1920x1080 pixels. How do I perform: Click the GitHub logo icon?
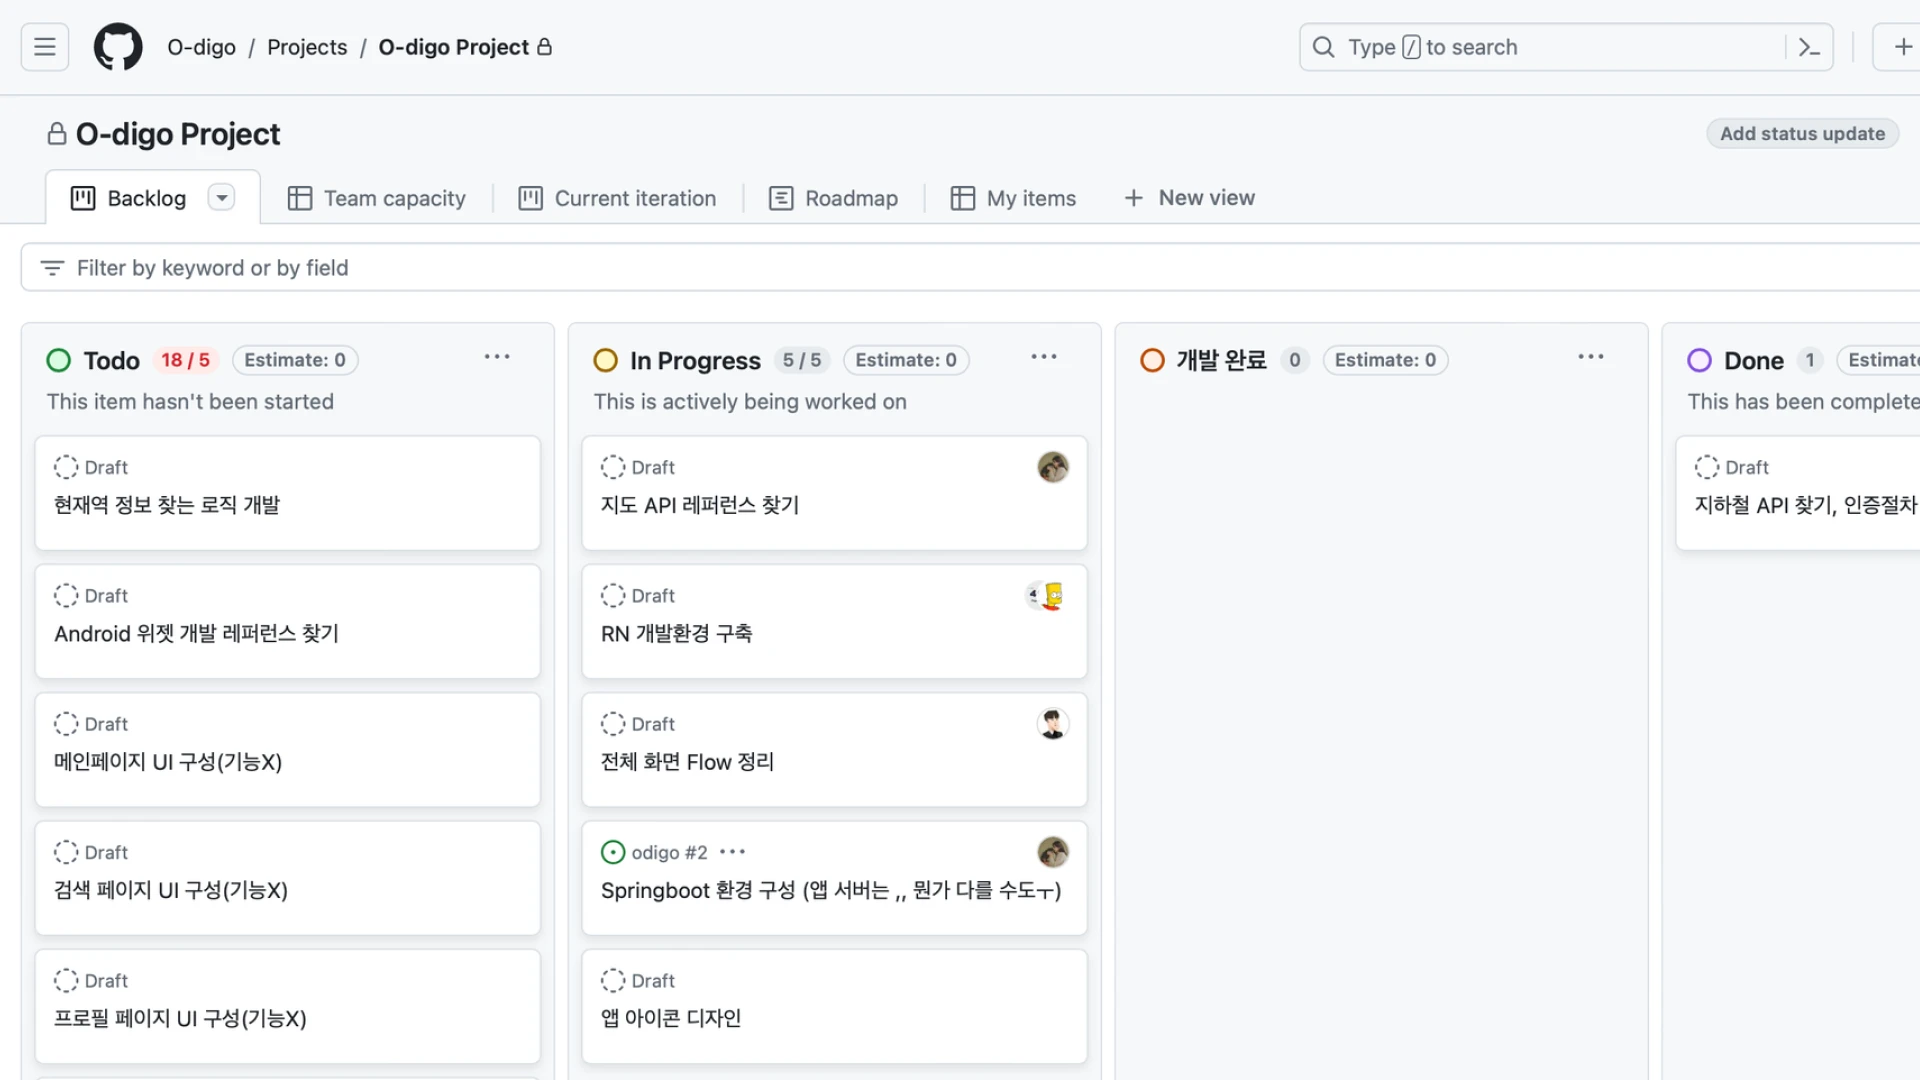118,47
